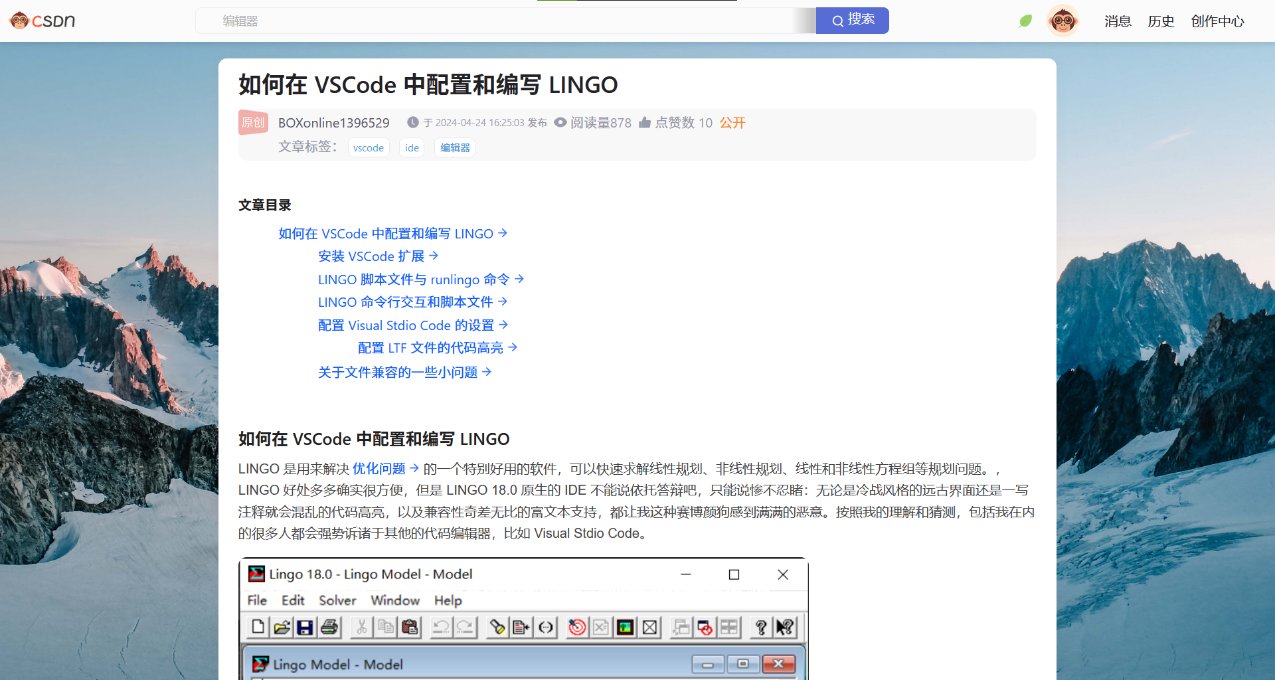The image size is (1275, 680).
Task: Click the Lingo 18.0 window title text
Action: (371, 574)
